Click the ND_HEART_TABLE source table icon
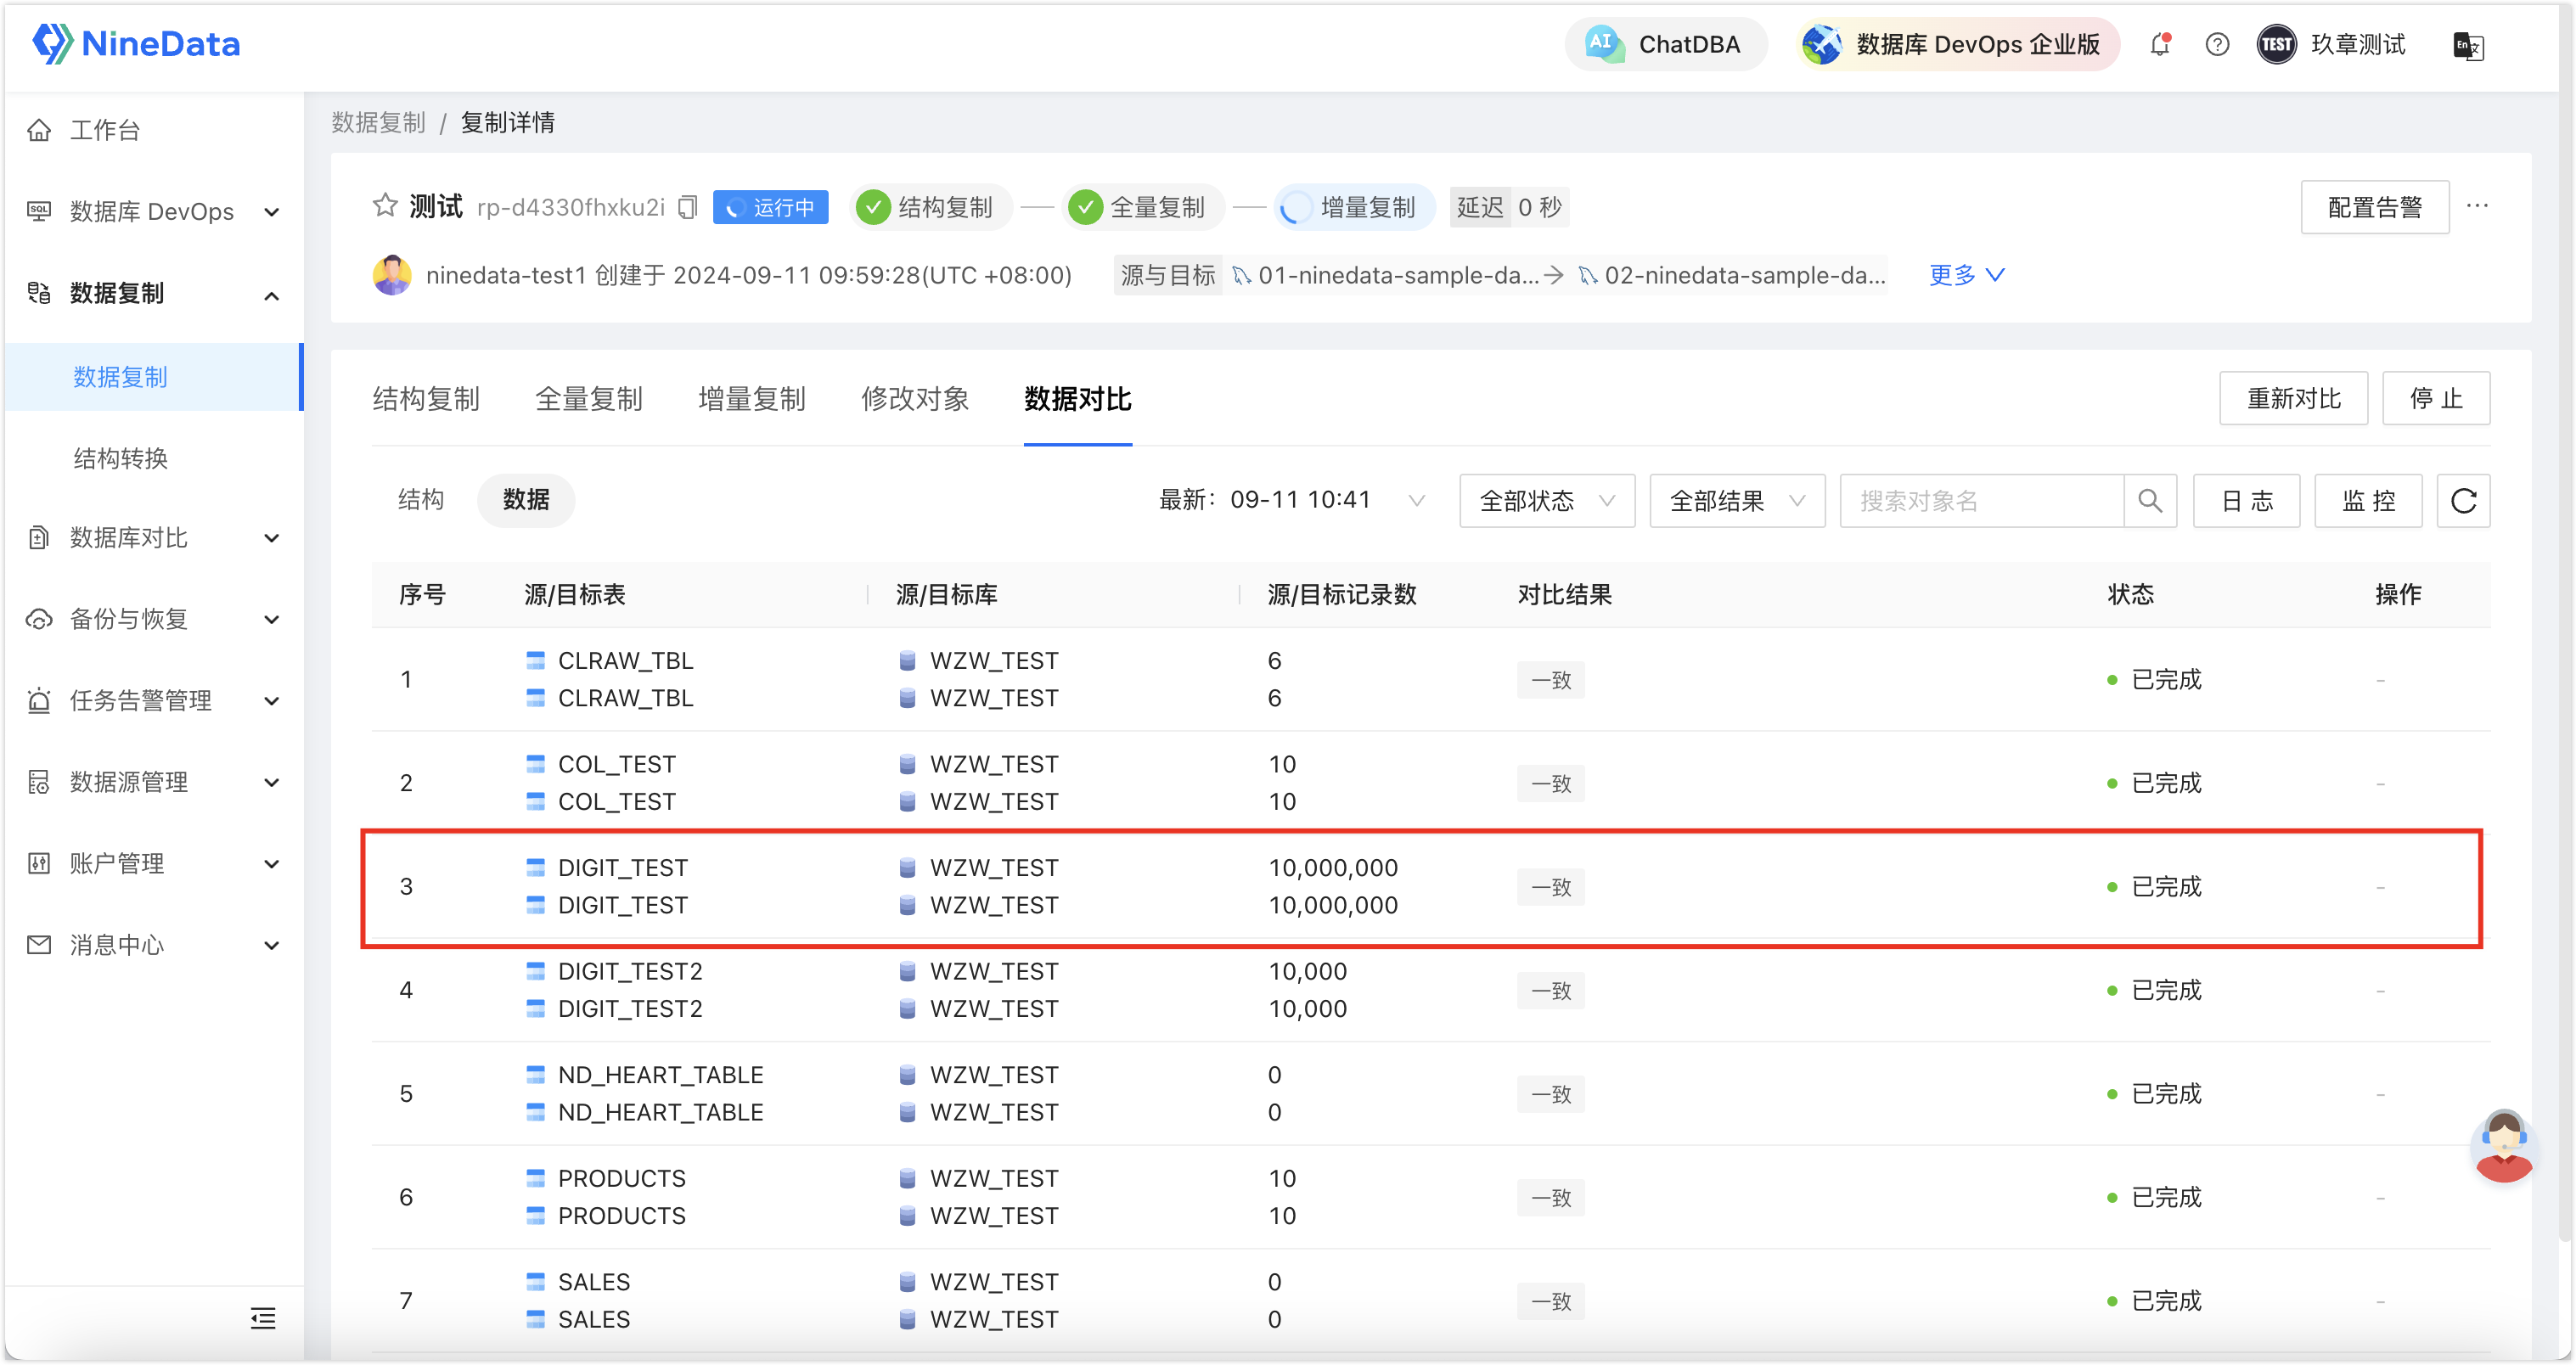 click(x=536, y=1075)
